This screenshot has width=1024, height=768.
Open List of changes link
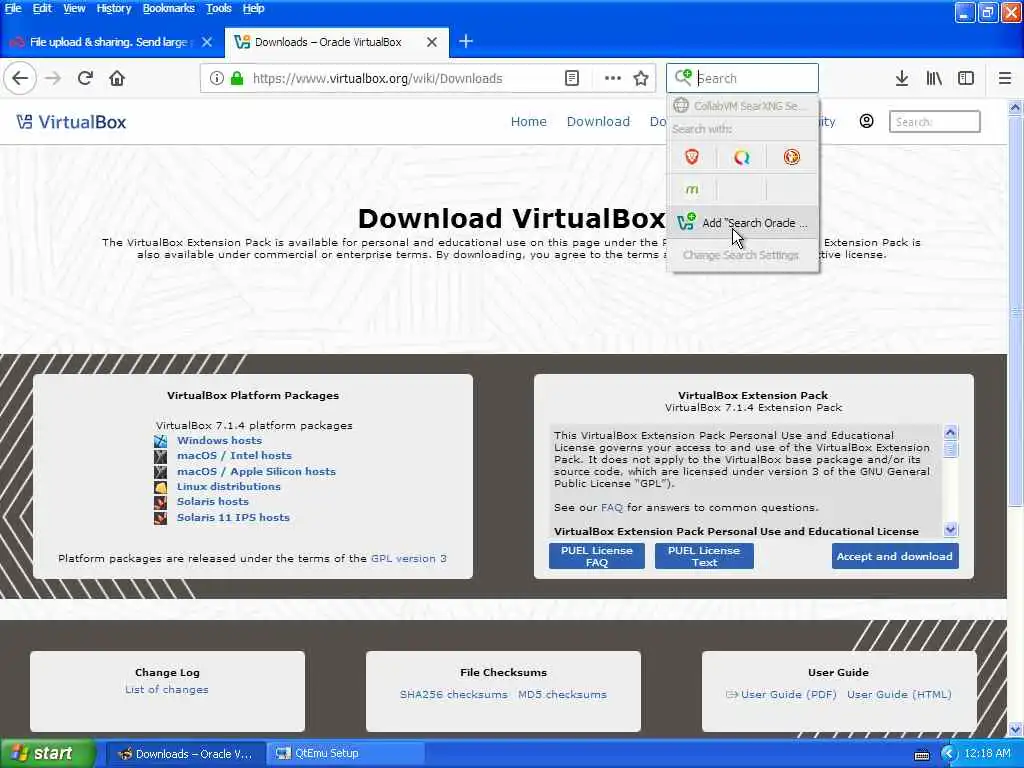pos(167,690)
